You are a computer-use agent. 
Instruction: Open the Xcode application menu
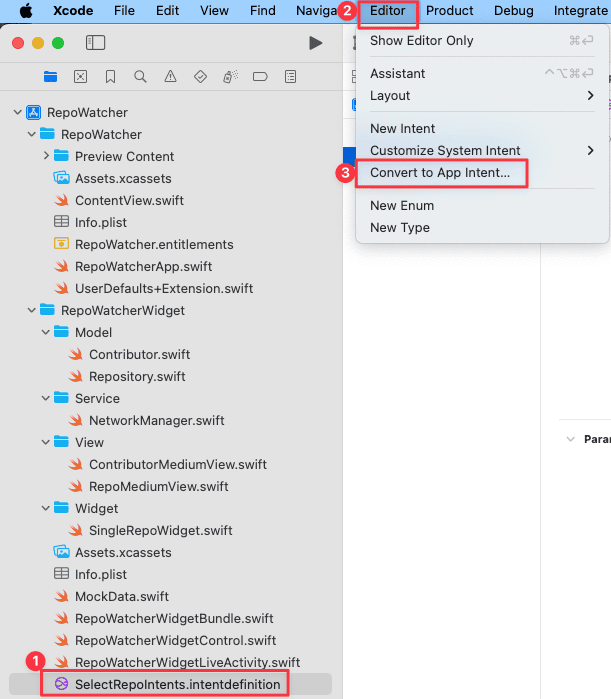(x=73, y=11)
